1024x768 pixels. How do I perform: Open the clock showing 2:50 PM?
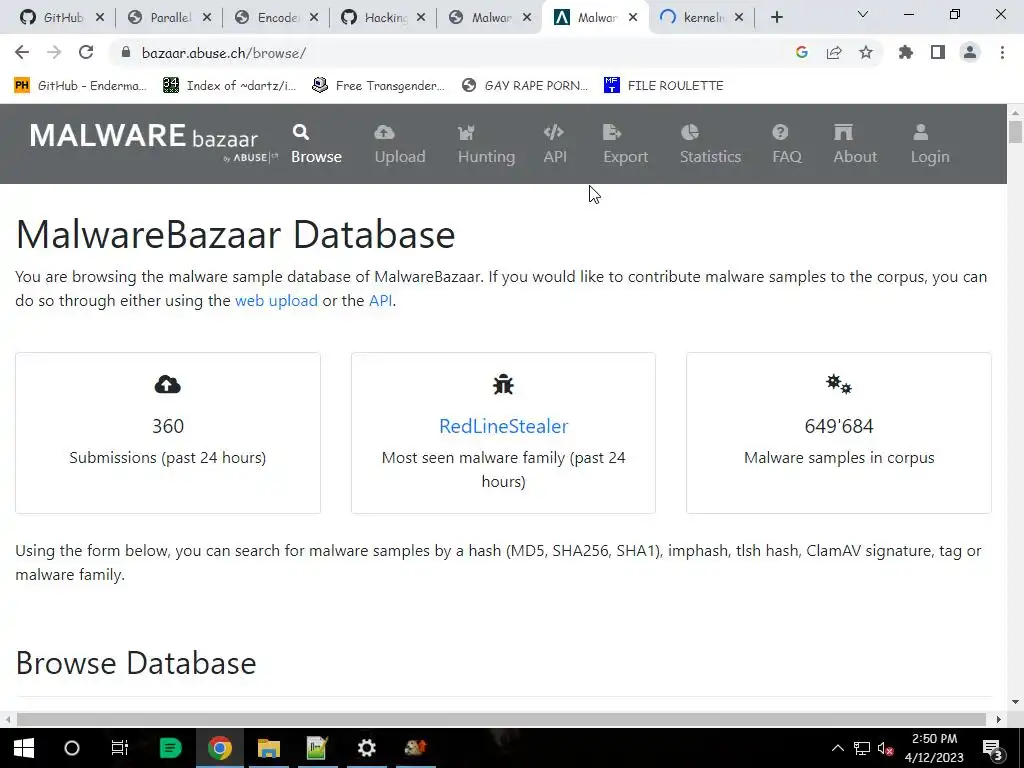click(x=934, y=748)
